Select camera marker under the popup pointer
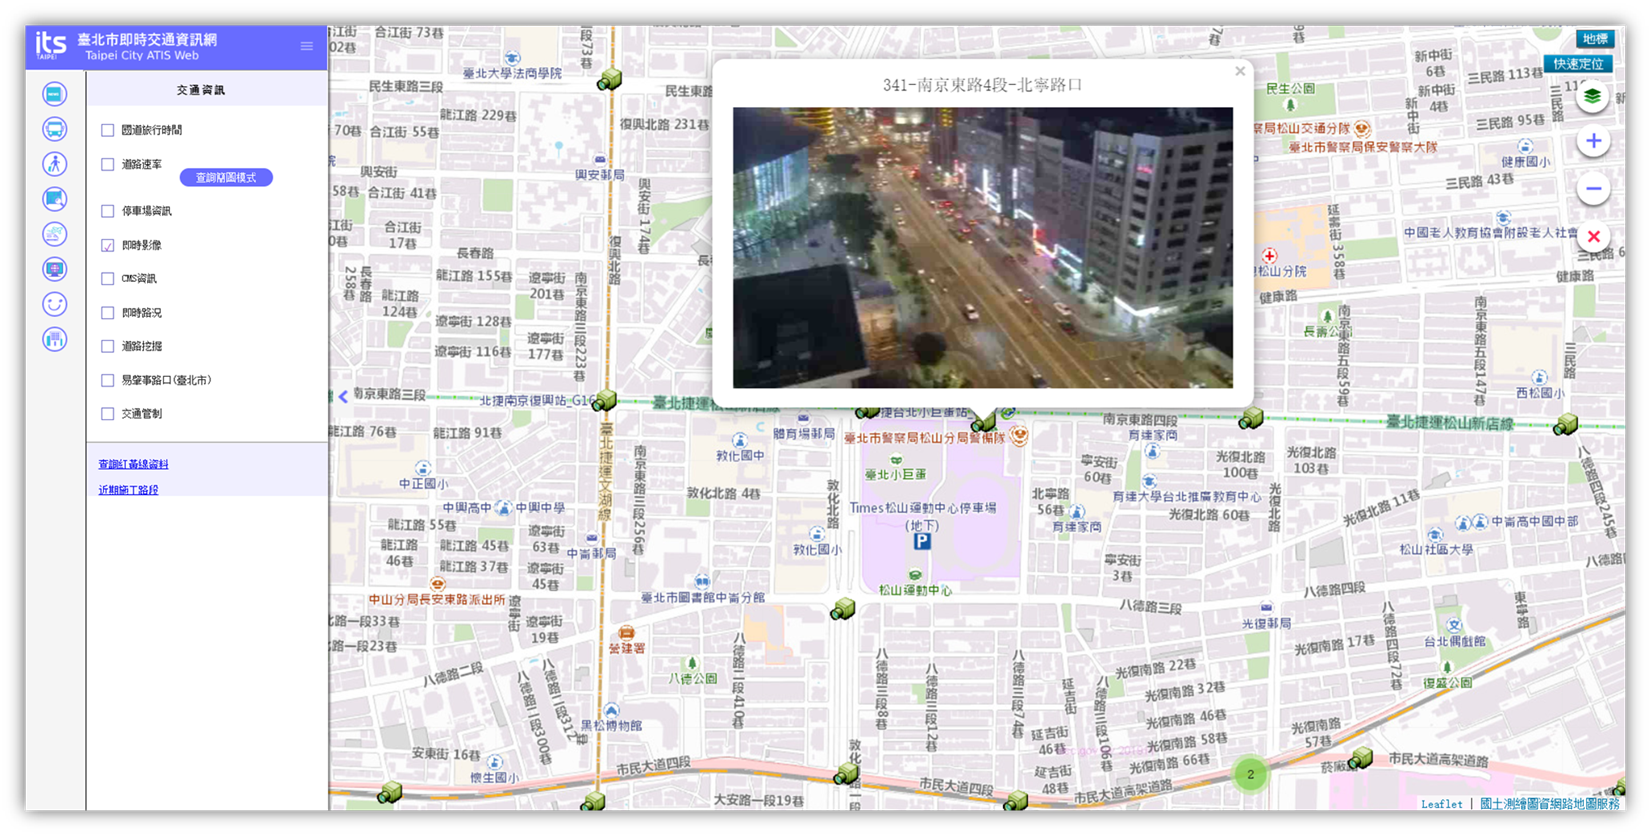The image size is (1651, 836). (984, 421)
